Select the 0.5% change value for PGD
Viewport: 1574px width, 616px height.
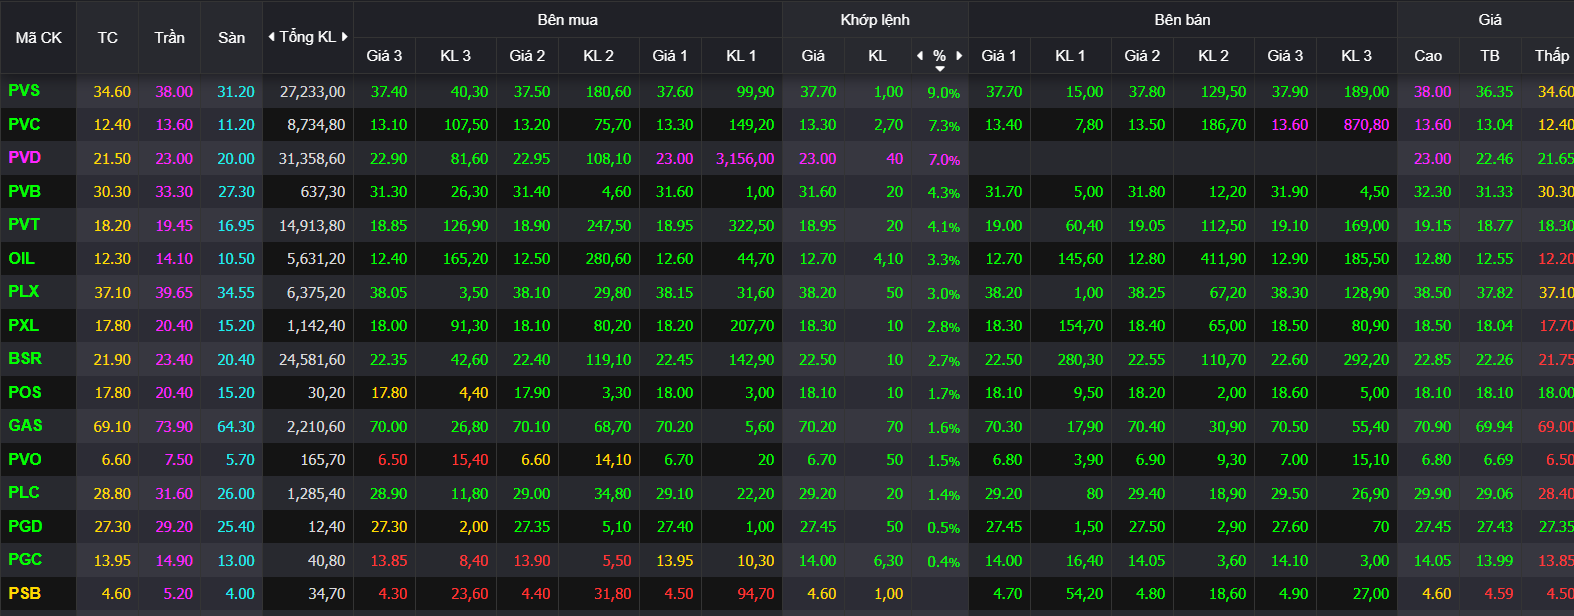pos(944,528)
